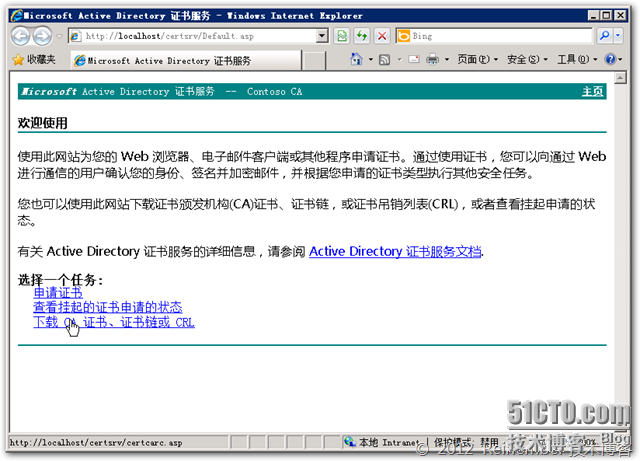Image resolution: width=640 pixels, height=461 pixels.
Task: Open the Active Directory 证书服务文档 link
Action: tap(395, 252)
